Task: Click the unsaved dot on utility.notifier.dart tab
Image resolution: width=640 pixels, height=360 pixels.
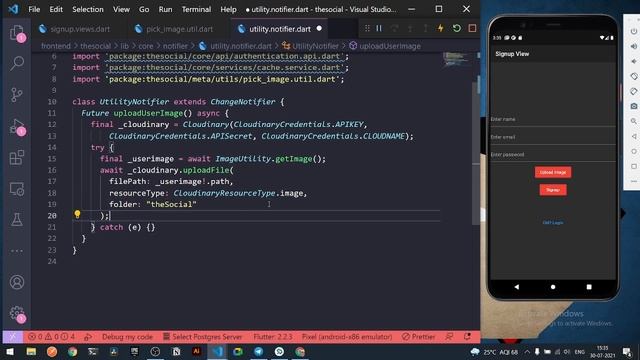Action: [319, 29]
